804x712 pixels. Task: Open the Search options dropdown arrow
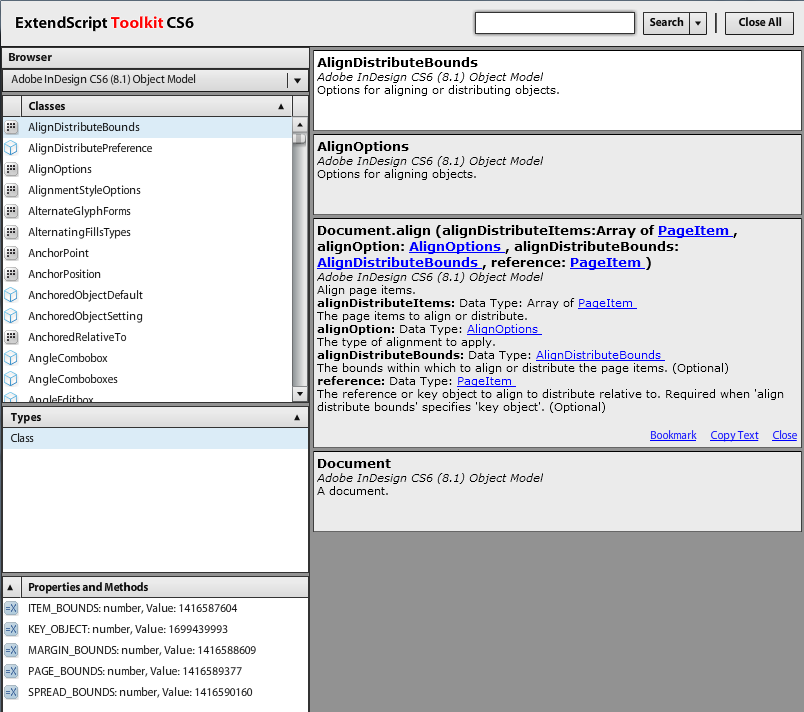[x=698, y=23]
